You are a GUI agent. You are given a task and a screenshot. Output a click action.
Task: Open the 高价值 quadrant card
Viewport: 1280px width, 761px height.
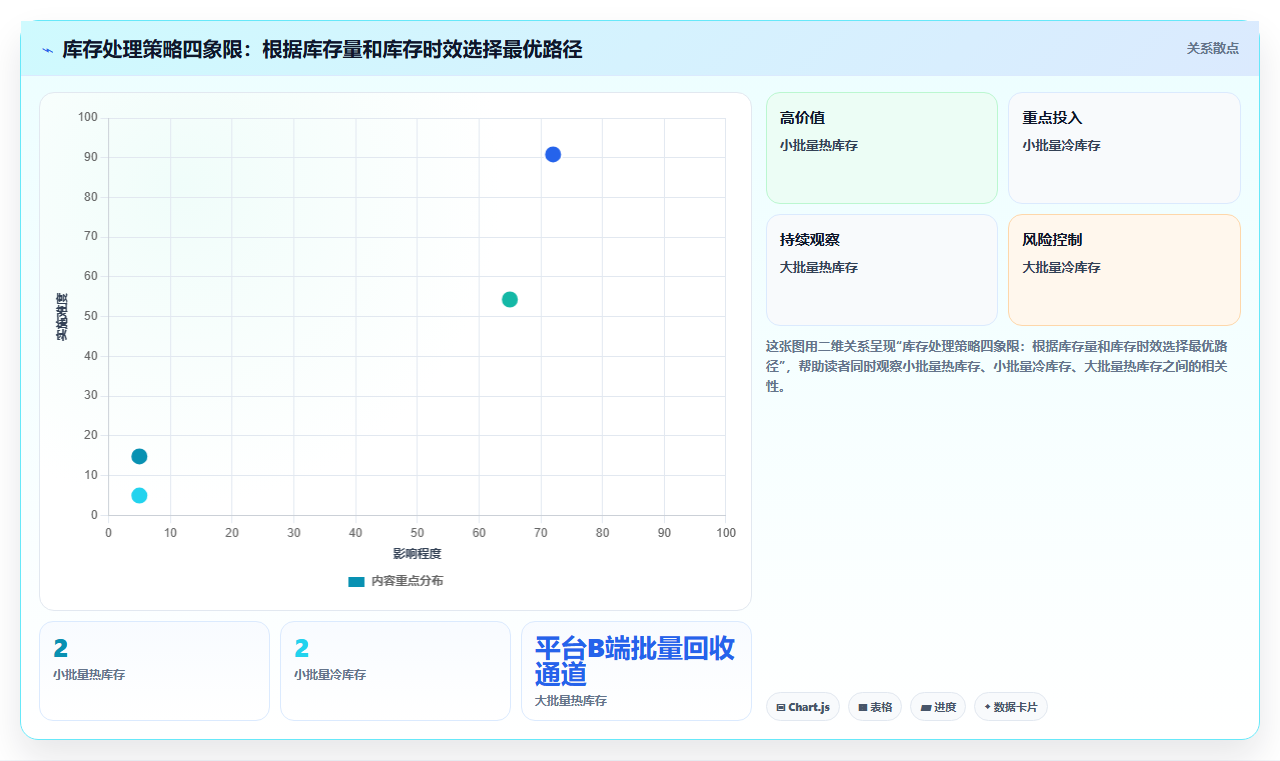pos(882,148)
